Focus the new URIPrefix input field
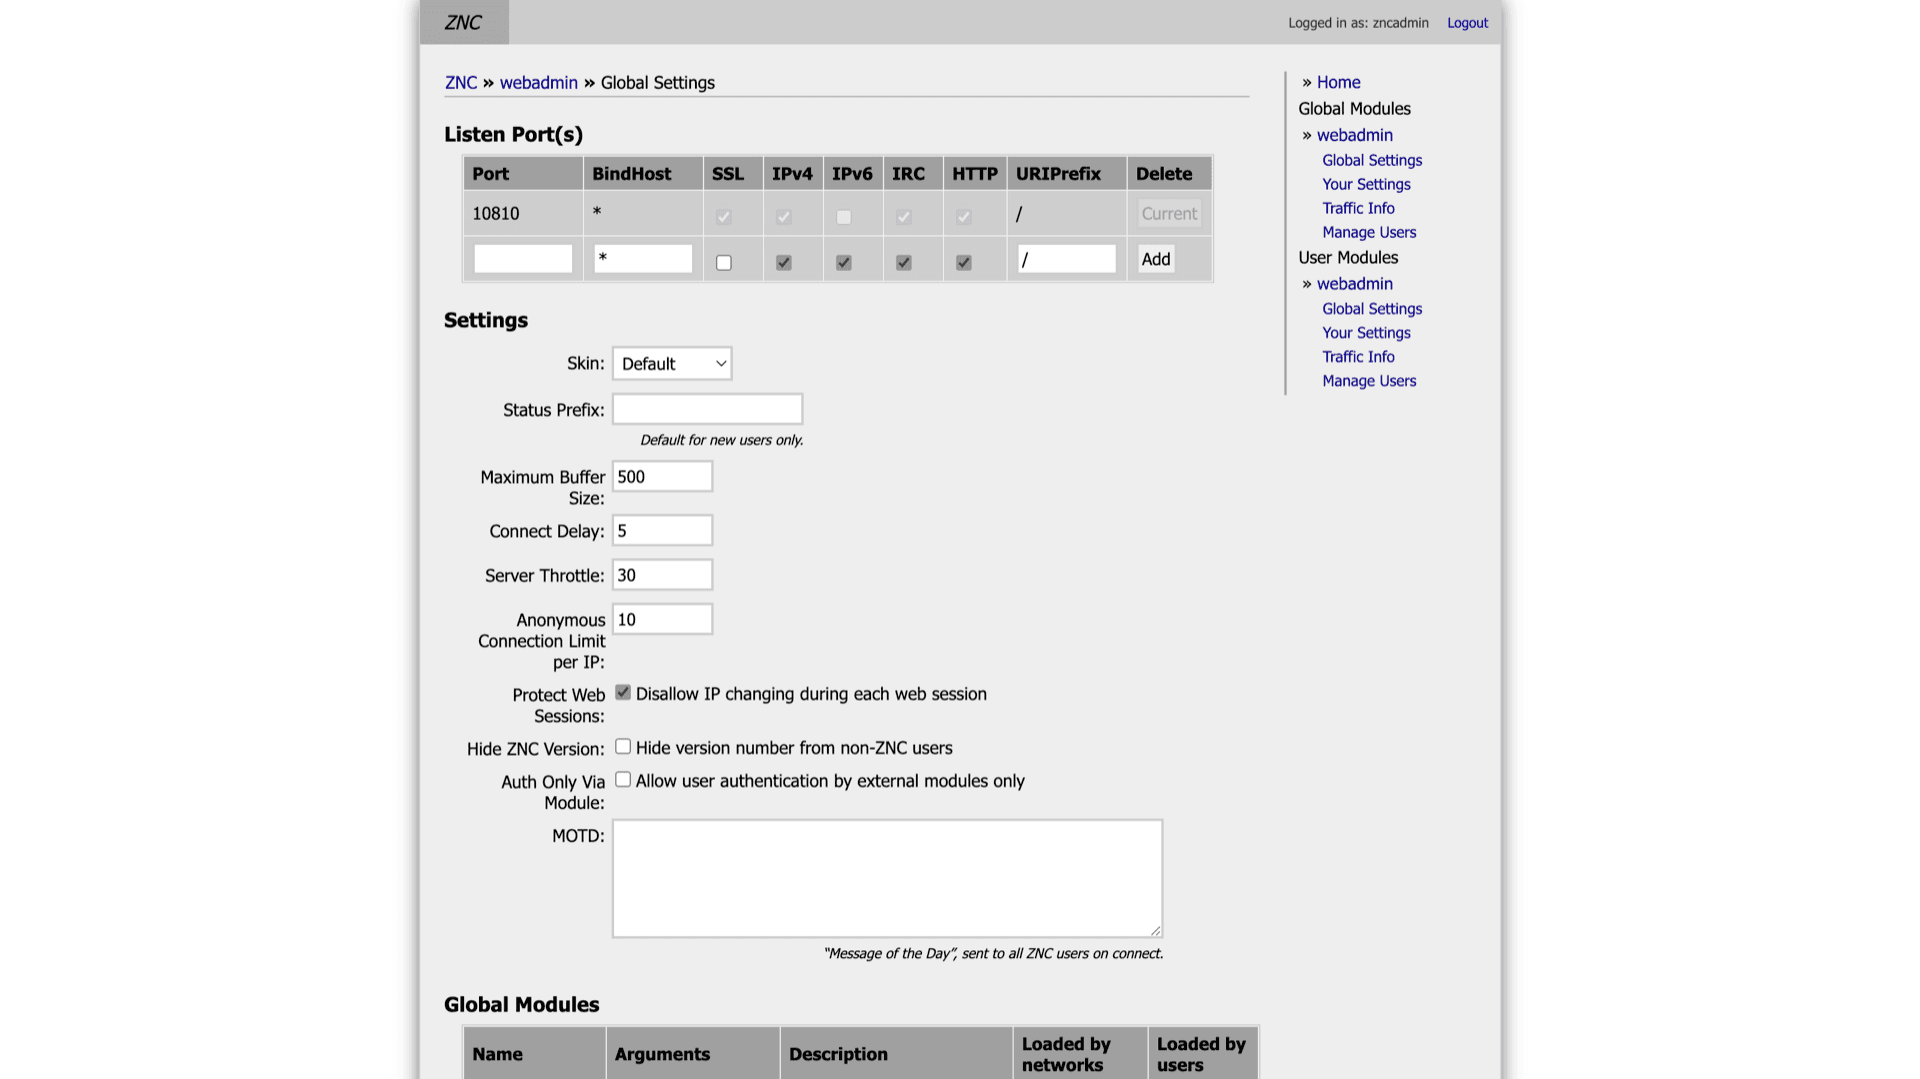Screen dimensions: 1920x1079 tap(1067, 259)
